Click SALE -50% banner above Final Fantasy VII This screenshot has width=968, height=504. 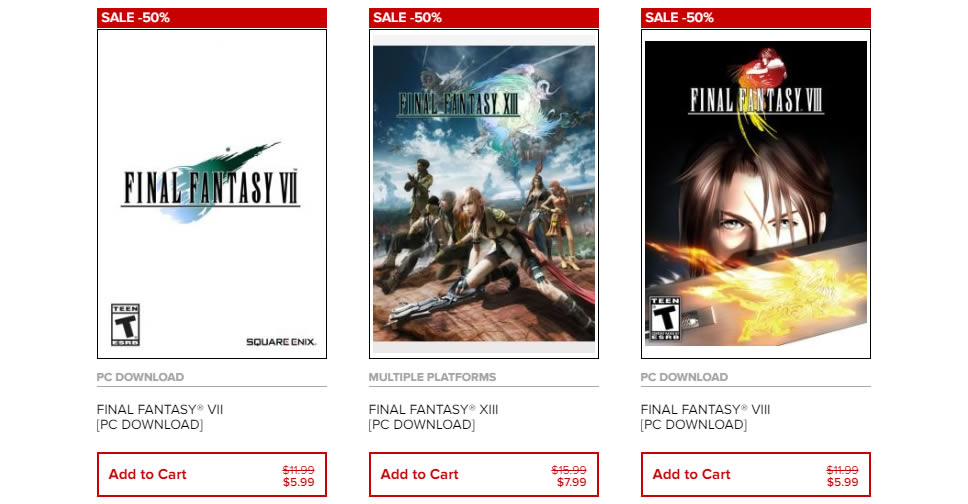pos(212,18)
